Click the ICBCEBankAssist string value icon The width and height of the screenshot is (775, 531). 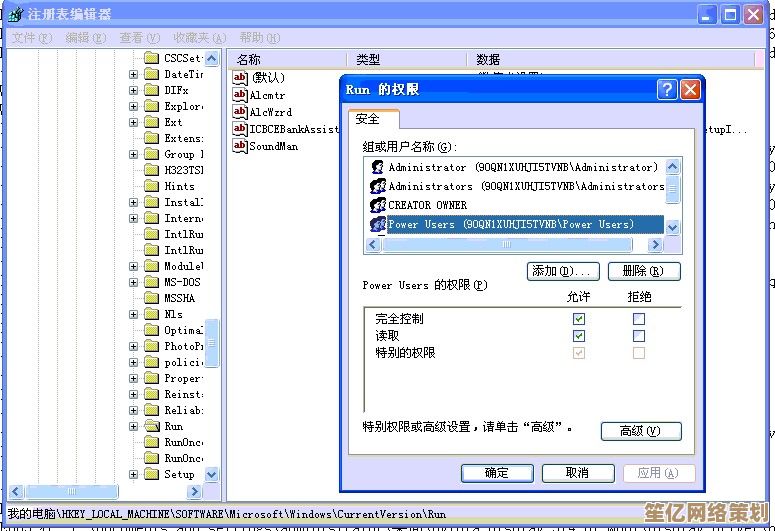point(240,129)
